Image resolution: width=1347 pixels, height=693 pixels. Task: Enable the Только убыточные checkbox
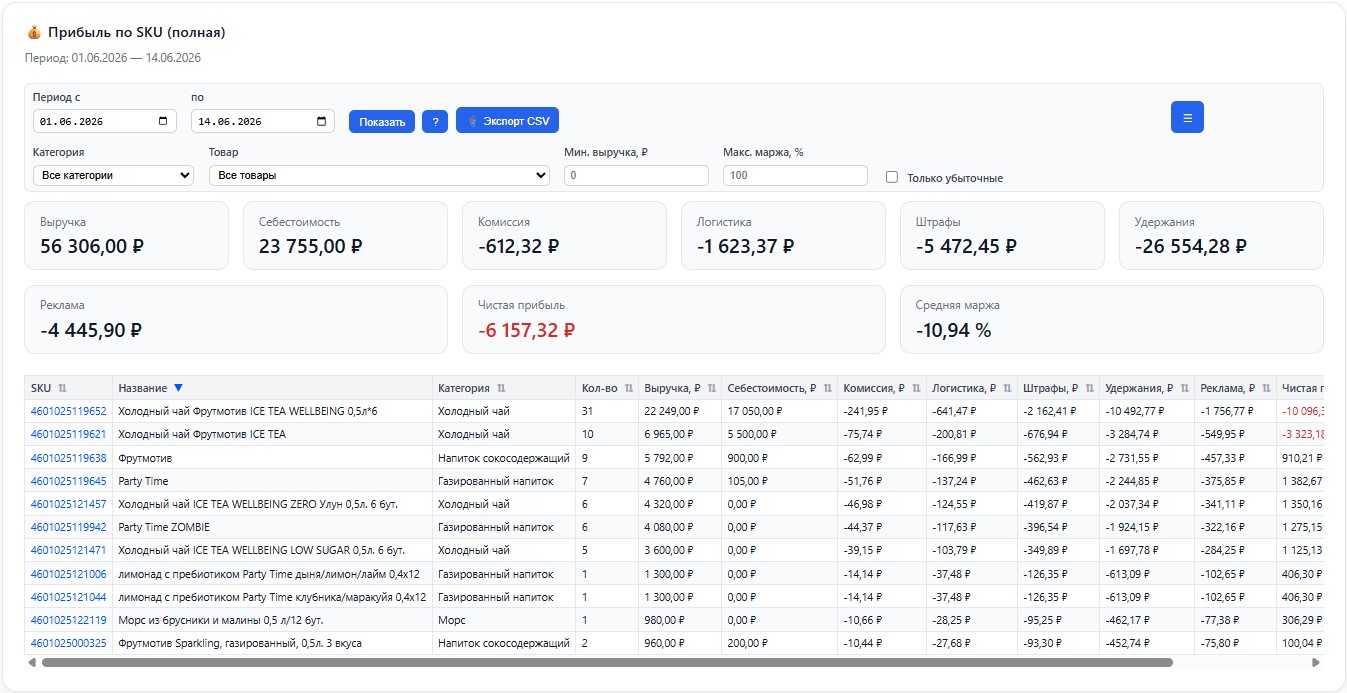892,177
